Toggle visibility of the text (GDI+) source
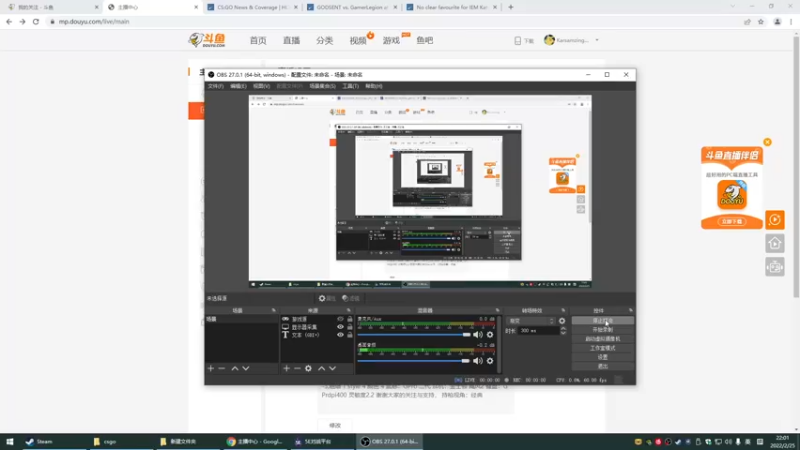Image resolution: width=800 pixels, height=450 pixels. point(340,335)
